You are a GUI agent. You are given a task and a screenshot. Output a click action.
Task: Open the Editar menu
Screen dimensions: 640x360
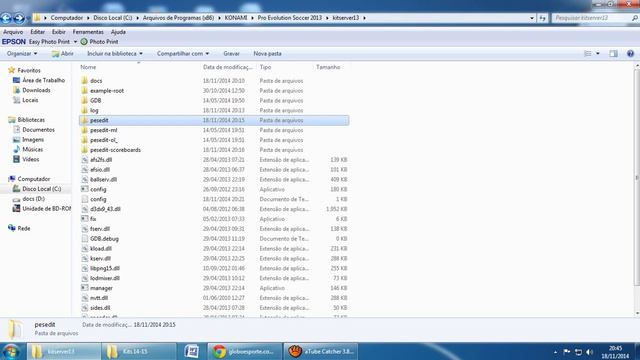[38, 32]
